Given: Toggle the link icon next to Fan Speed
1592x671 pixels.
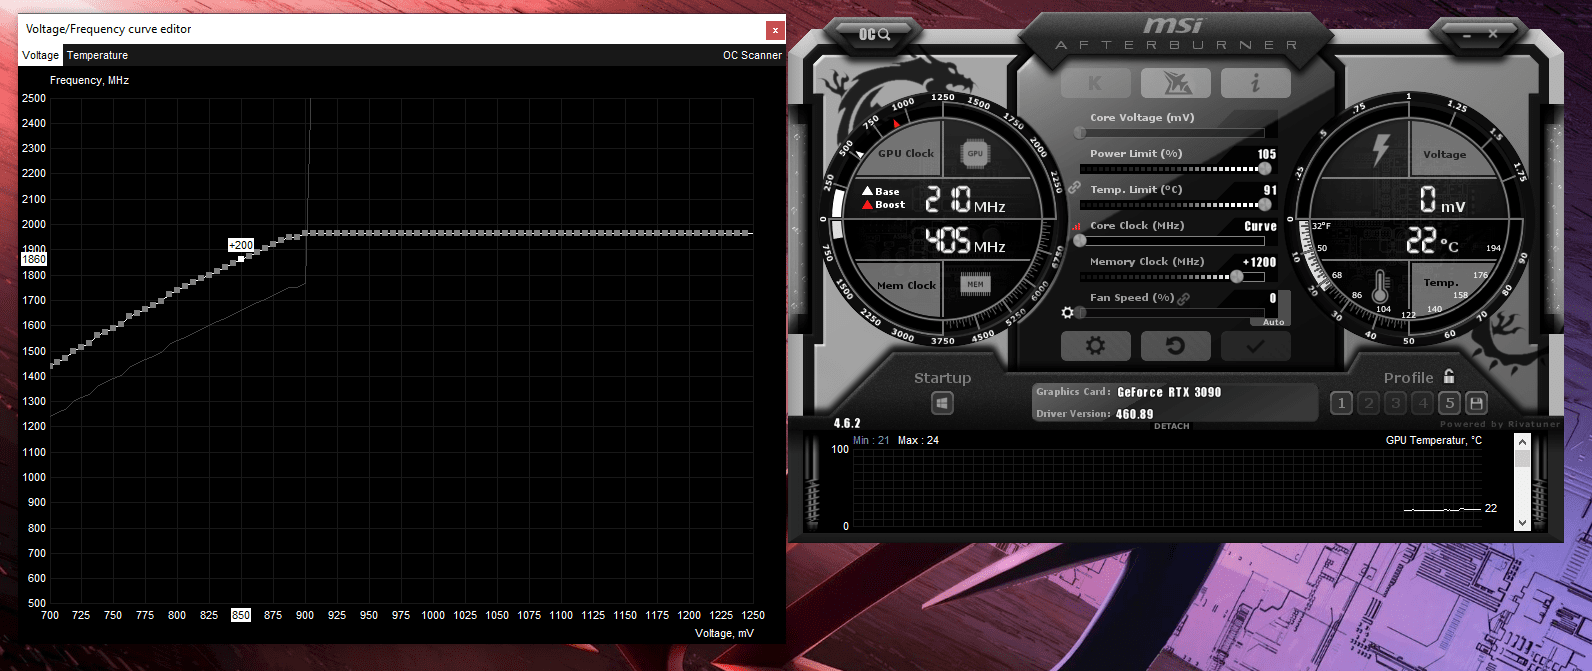Looking at the screenshot, I should tap(1184, 298).
